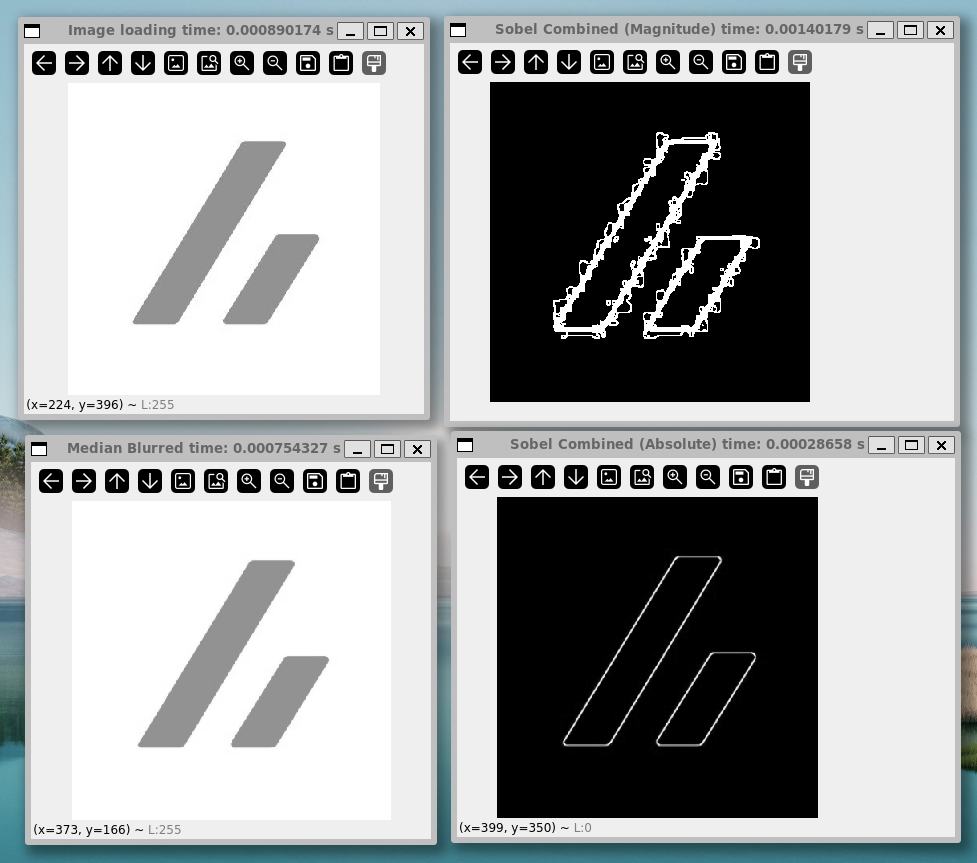Viewport: 977px width, 863px height.
Task: Maximize the Median Blurred window
Action: click(x=388, y=449)
